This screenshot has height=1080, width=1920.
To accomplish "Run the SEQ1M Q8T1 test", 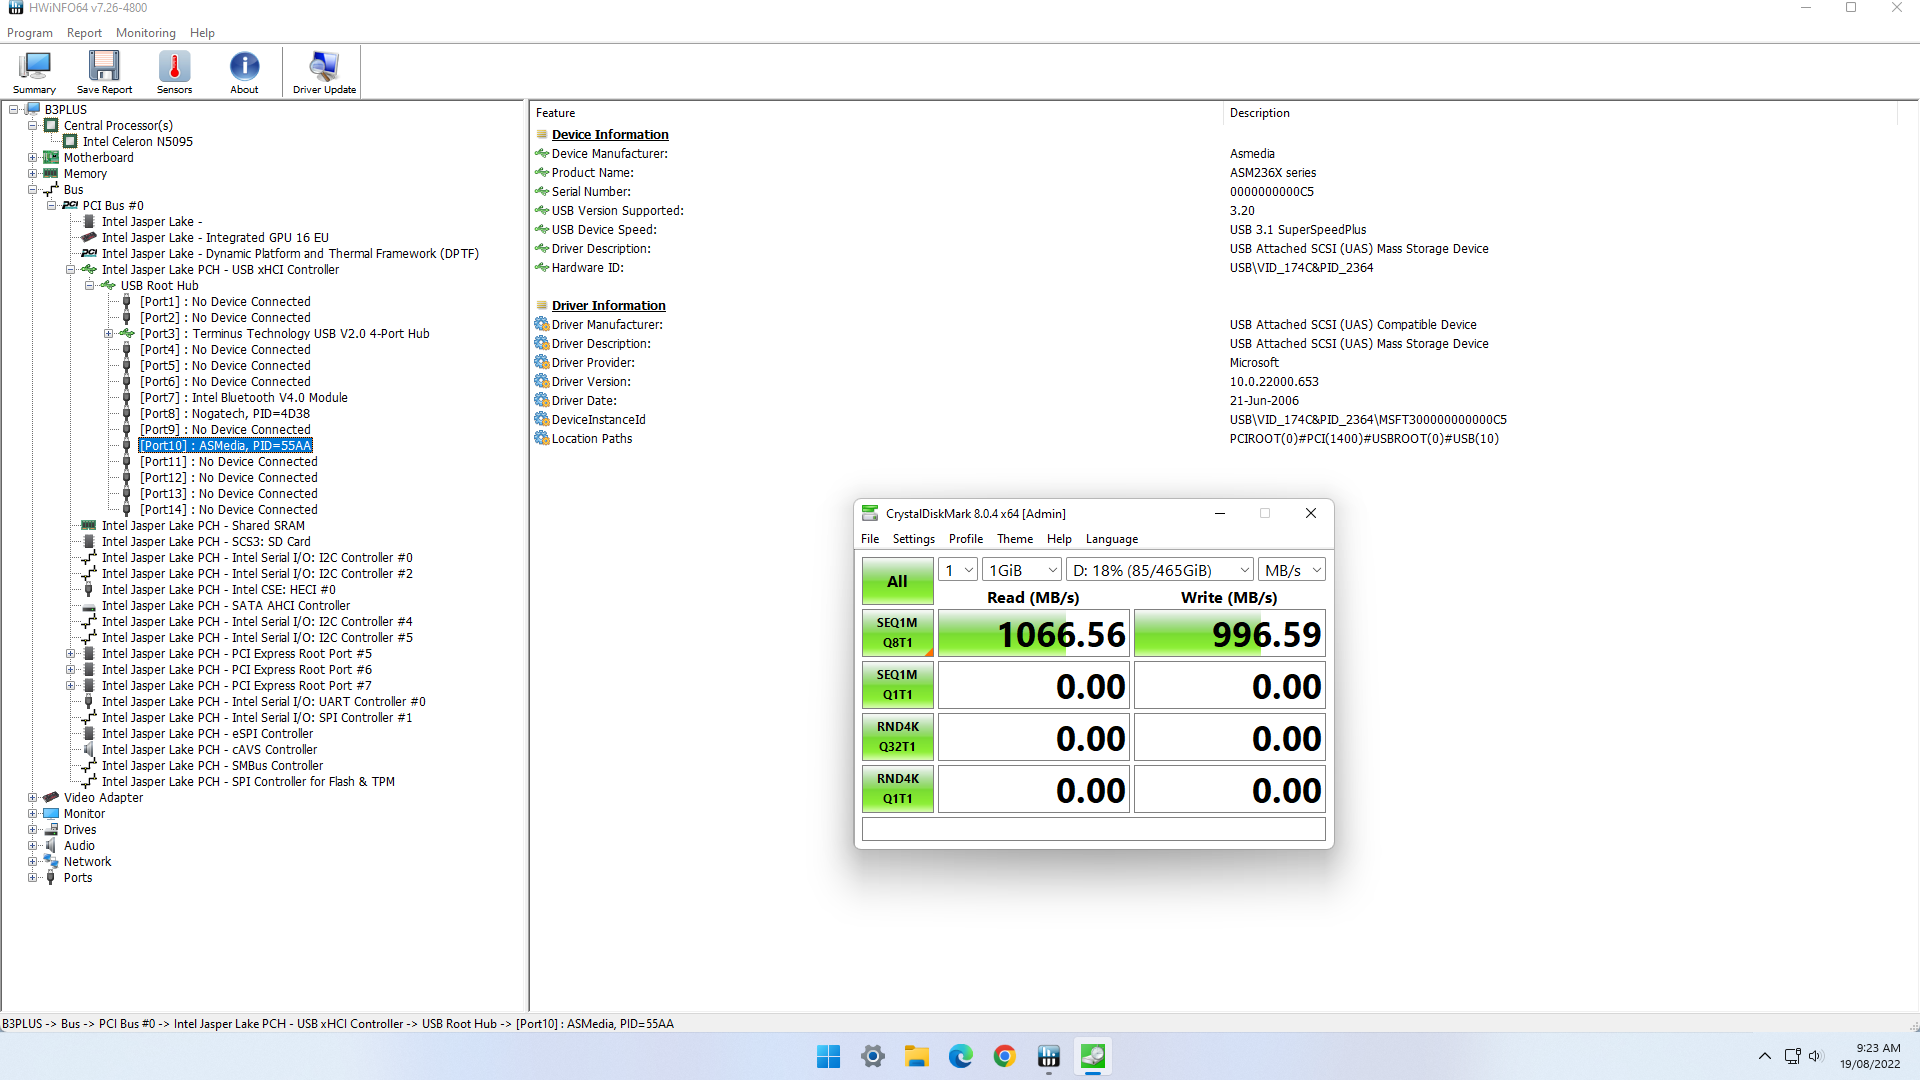I will click(898, 633).
